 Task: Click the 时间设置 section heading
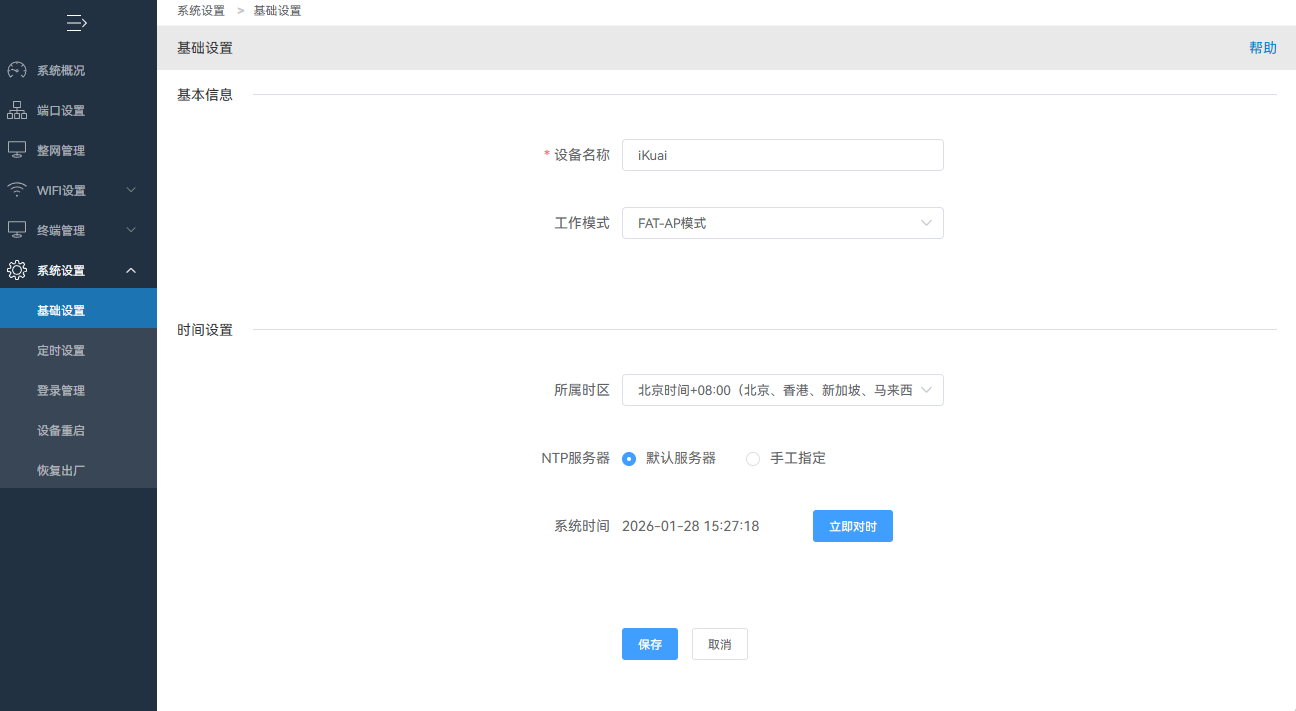click(x=205, y=330)
